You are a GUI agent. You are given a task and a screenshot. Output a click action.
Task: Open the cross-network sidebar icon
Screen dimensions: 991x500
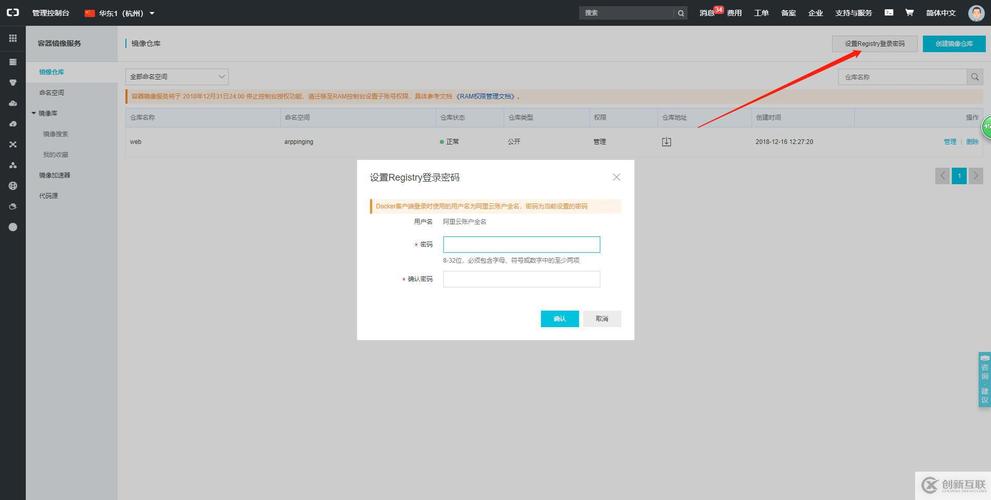(13, 145)
